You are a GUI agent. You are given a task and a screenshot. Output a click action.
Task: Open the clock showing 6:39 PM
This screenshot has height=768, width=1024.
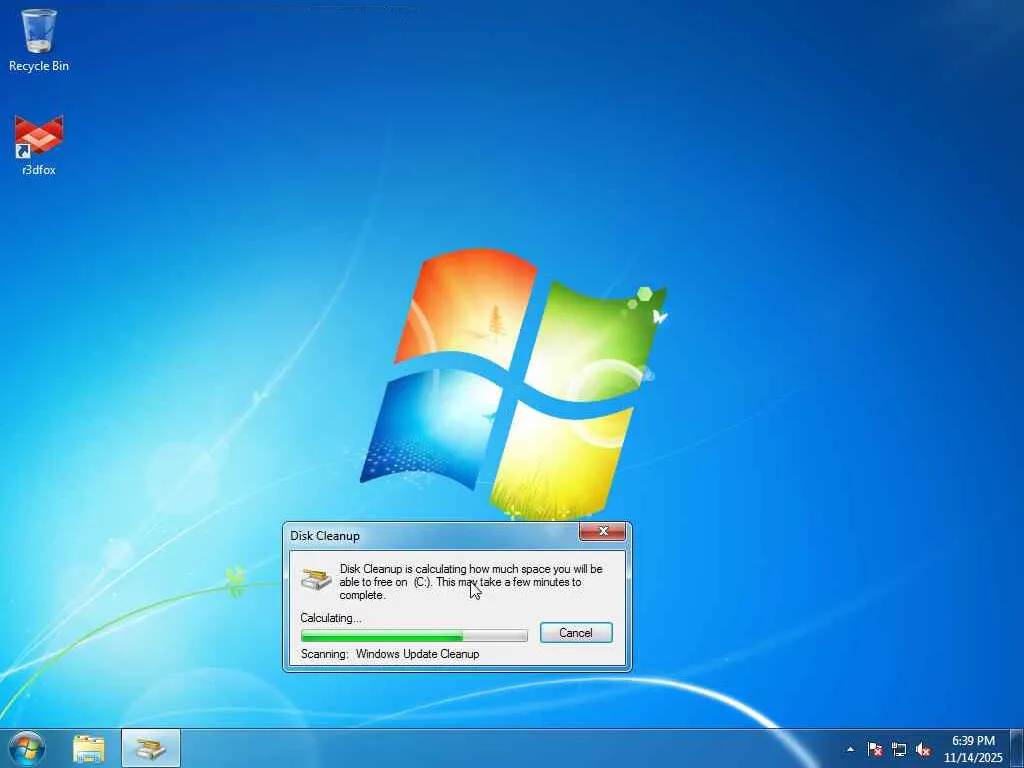(973, 749)
